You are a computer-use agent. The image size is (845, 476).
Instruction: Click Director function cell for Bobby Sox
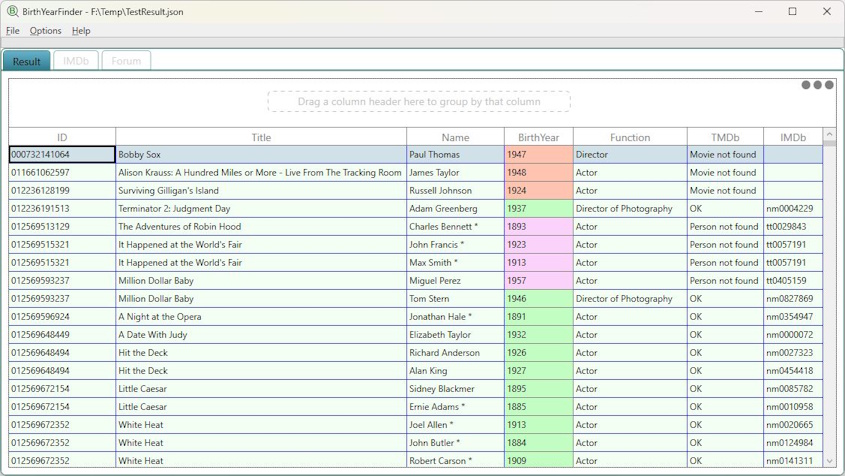630,155
